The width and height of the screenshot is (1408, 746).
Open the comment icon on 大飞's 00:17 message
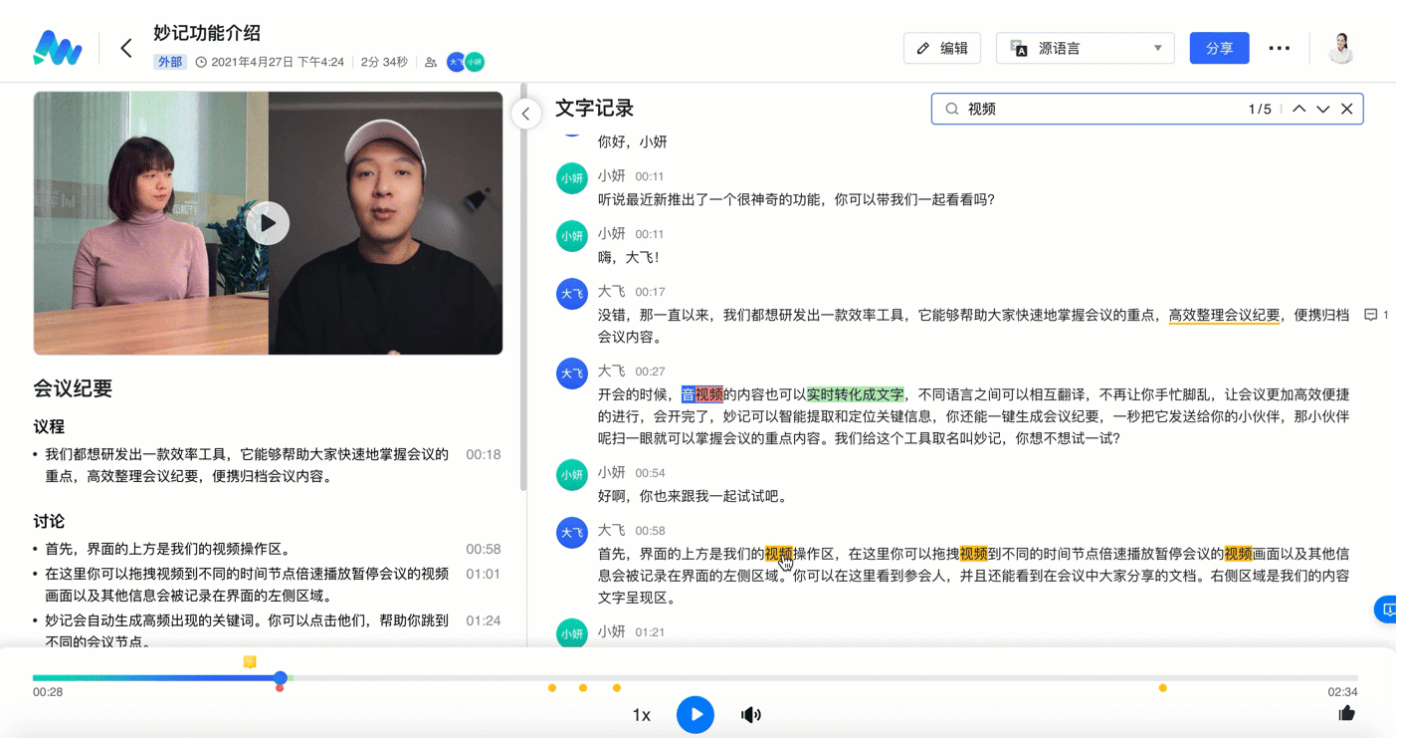click(x=1371, y=315)
